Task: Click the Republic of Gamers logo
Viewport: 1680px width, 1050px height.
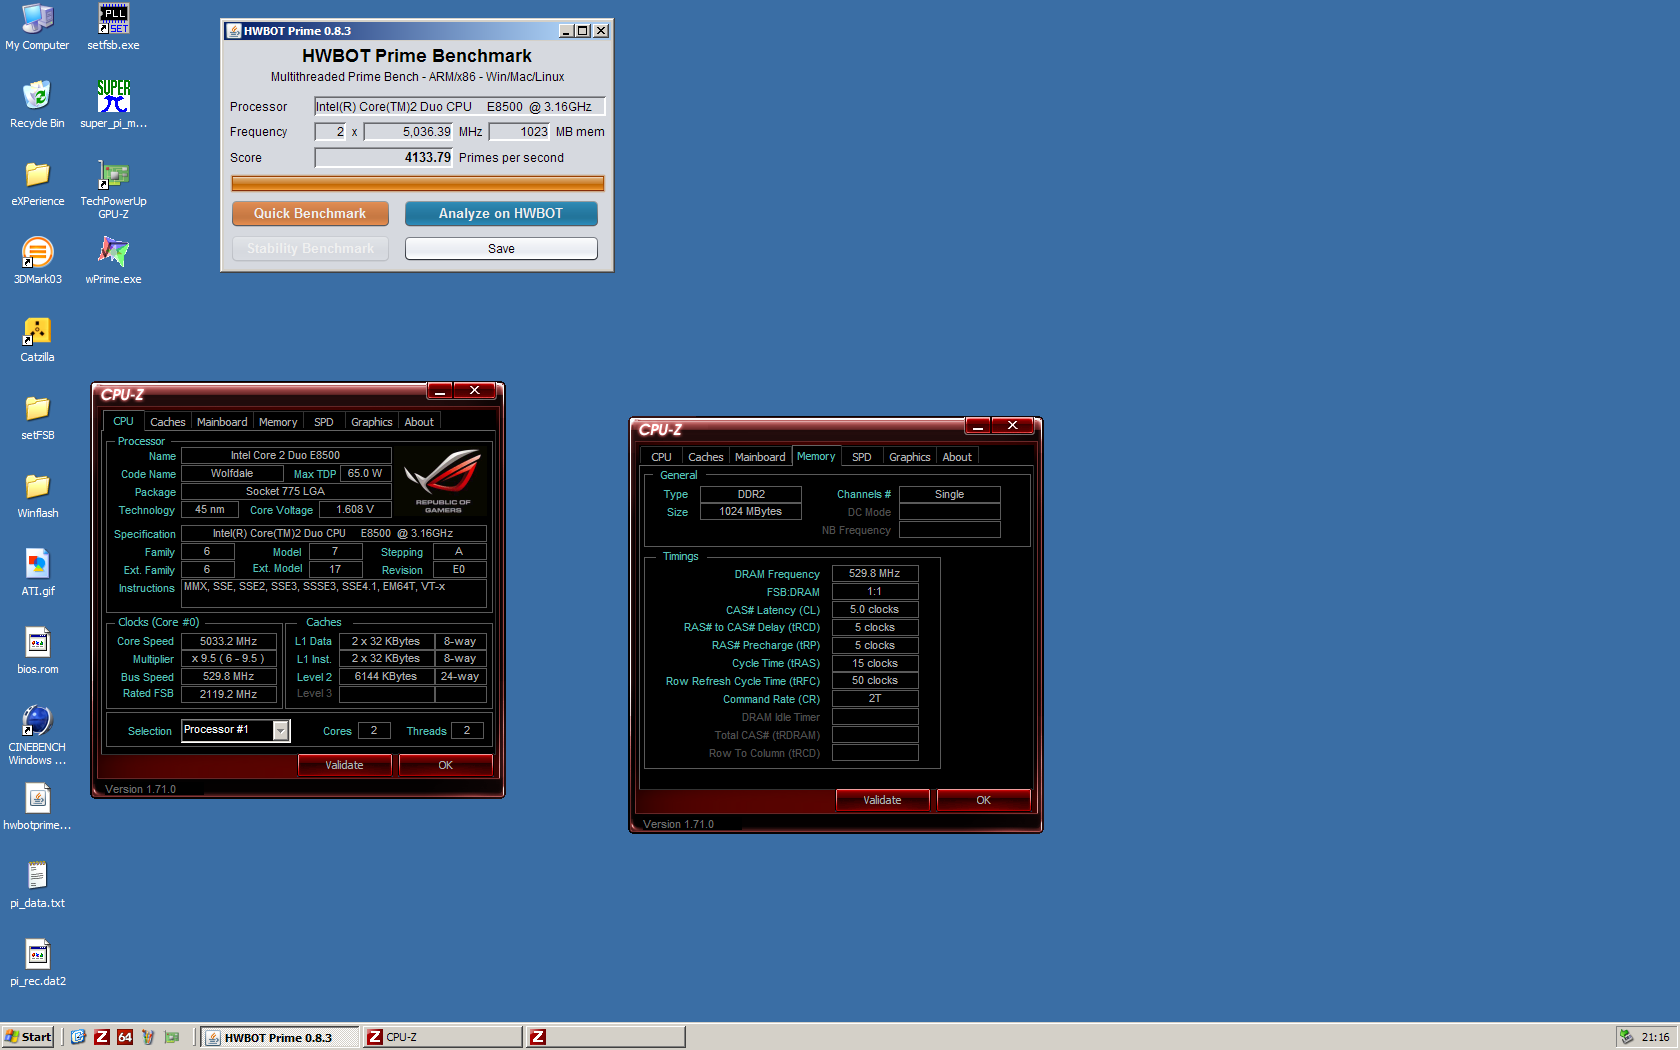Action: click(x=443, y=481)
